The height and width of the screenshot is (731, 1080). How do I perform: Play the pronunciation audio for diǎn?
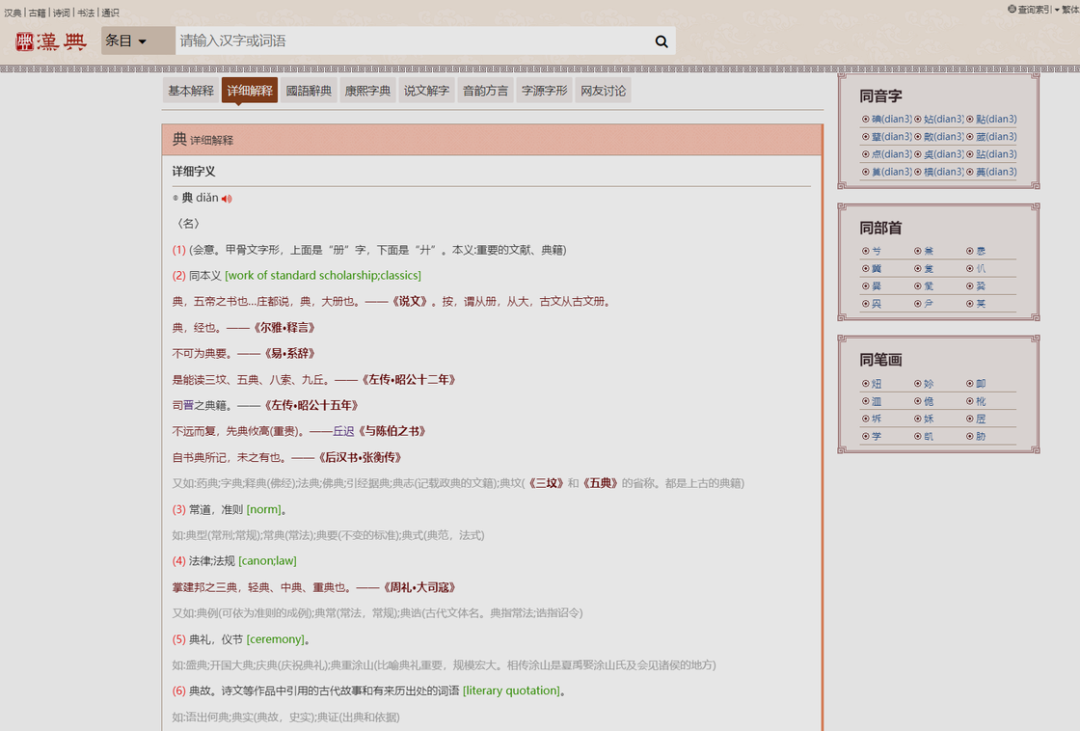click(227, 198)
